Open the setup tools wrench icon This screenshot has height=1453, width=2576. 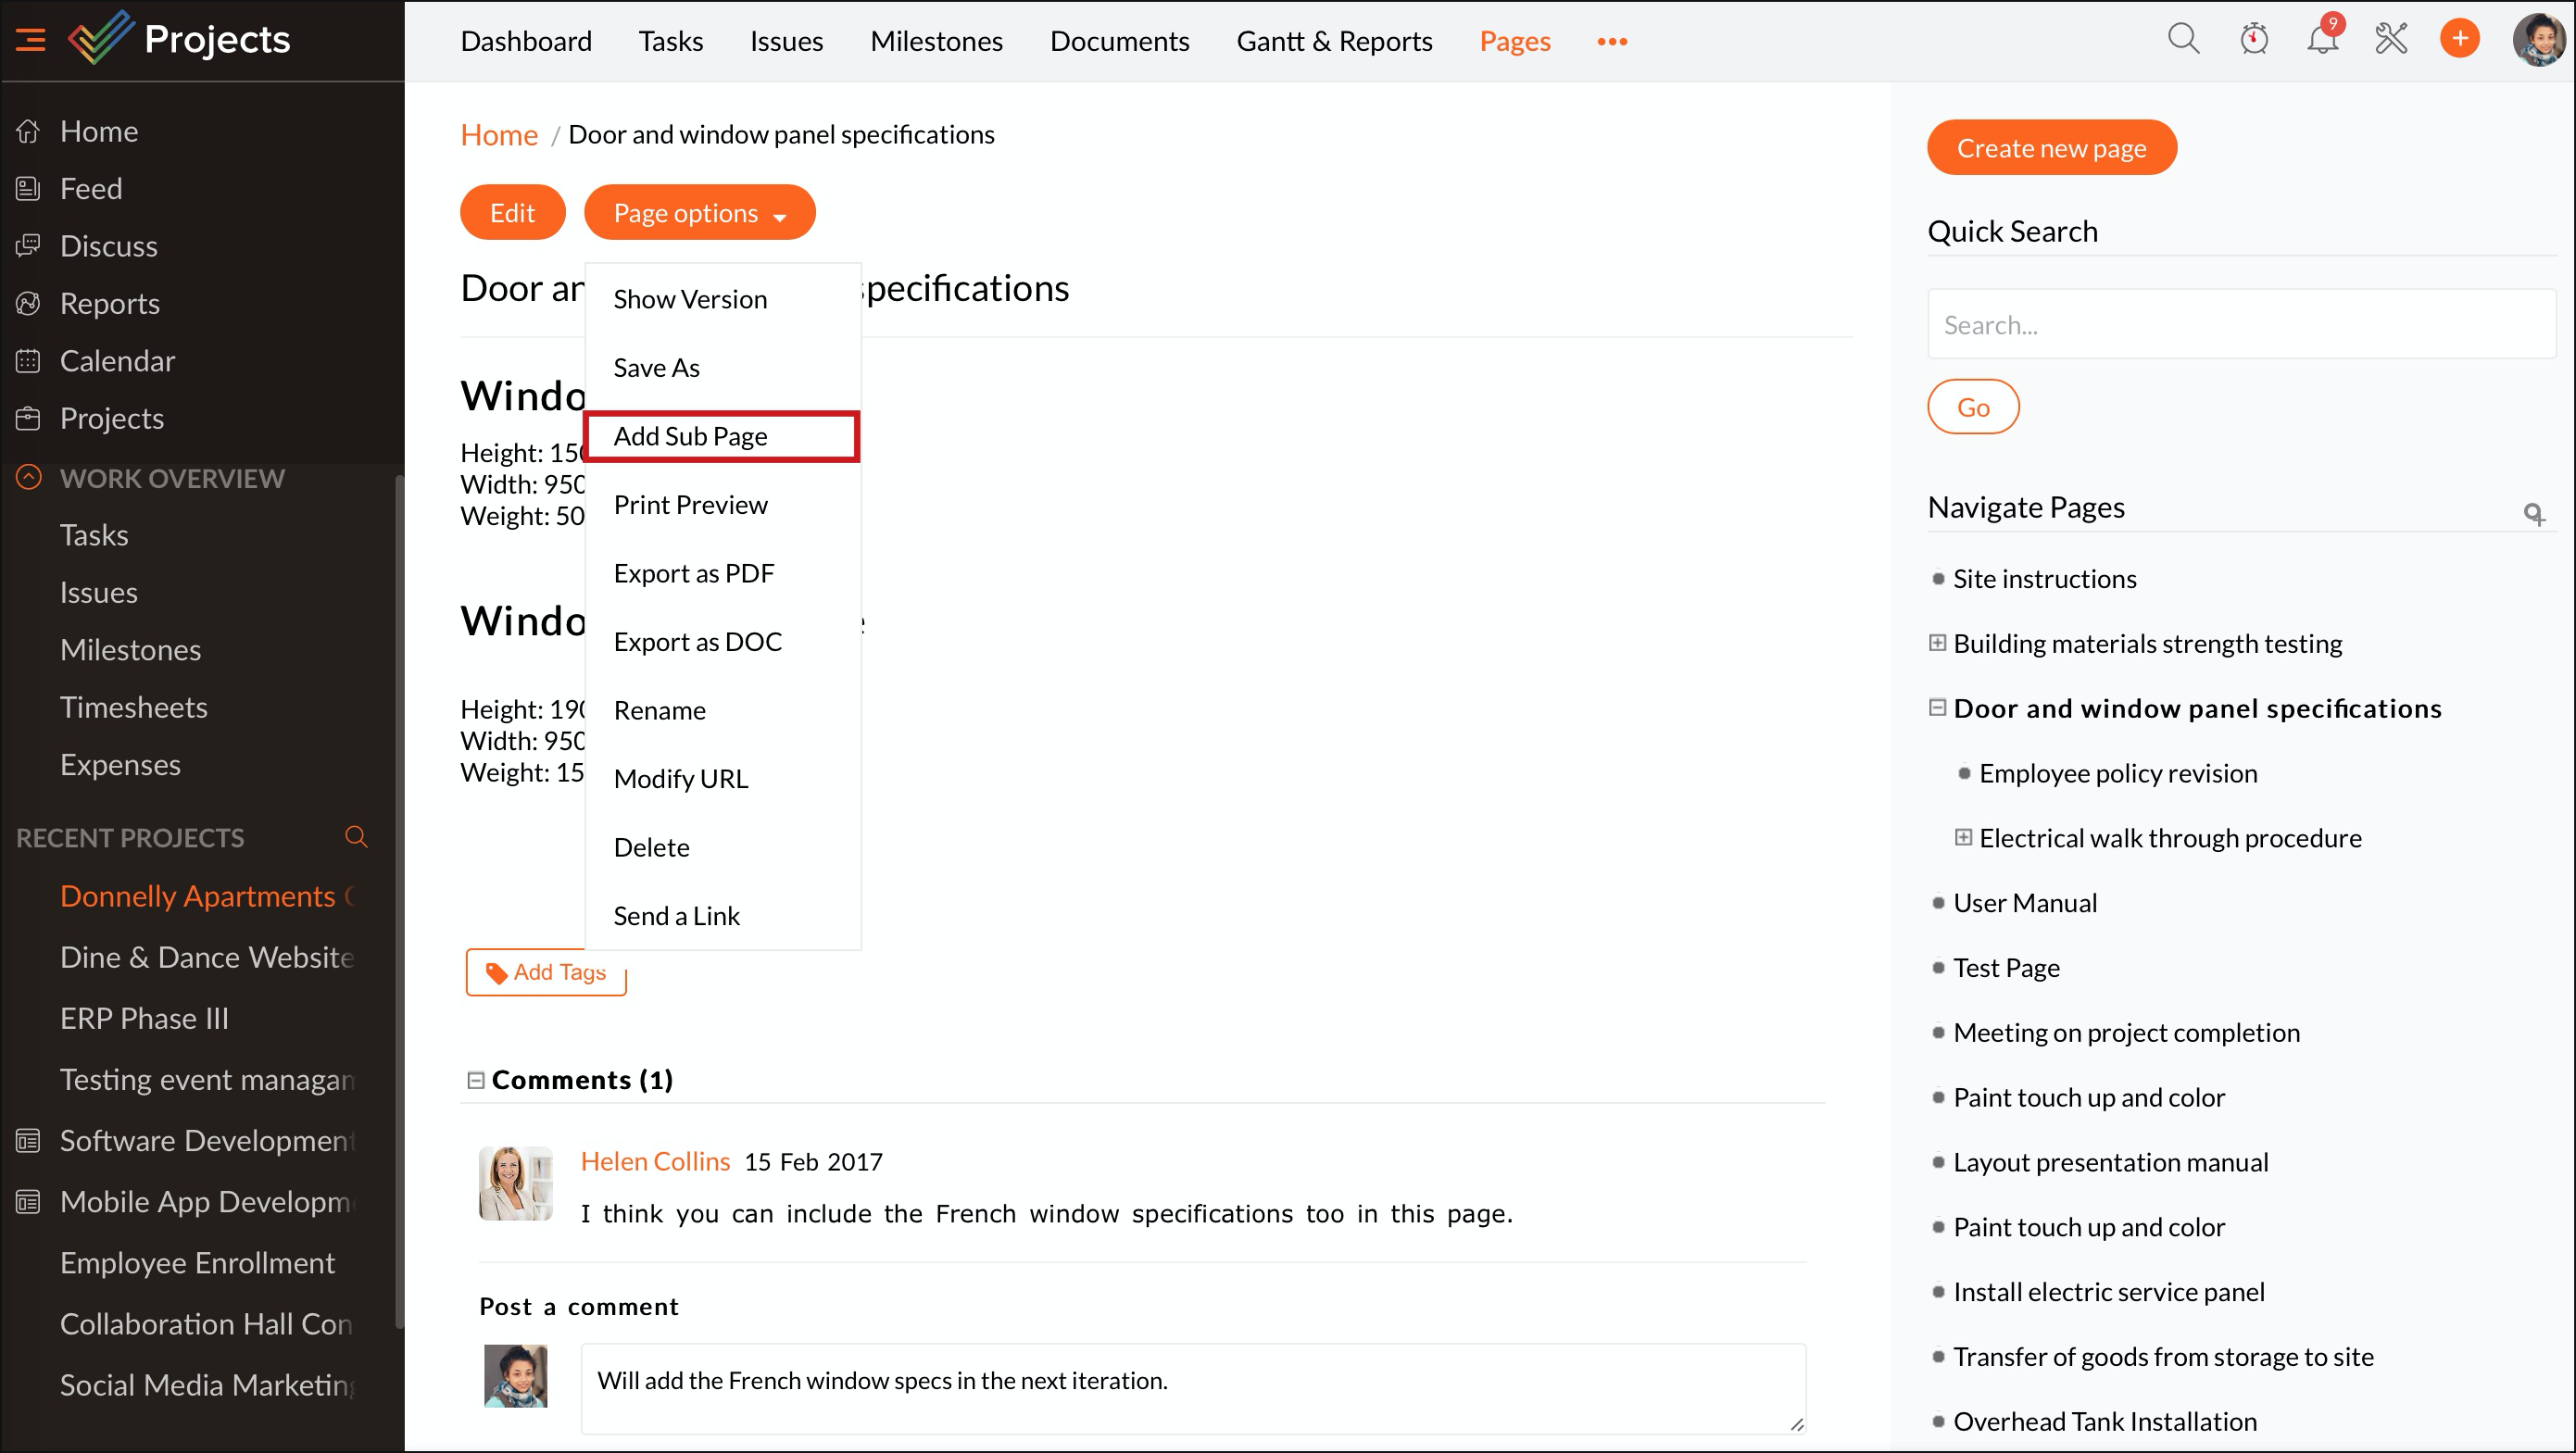(2391, 40)
